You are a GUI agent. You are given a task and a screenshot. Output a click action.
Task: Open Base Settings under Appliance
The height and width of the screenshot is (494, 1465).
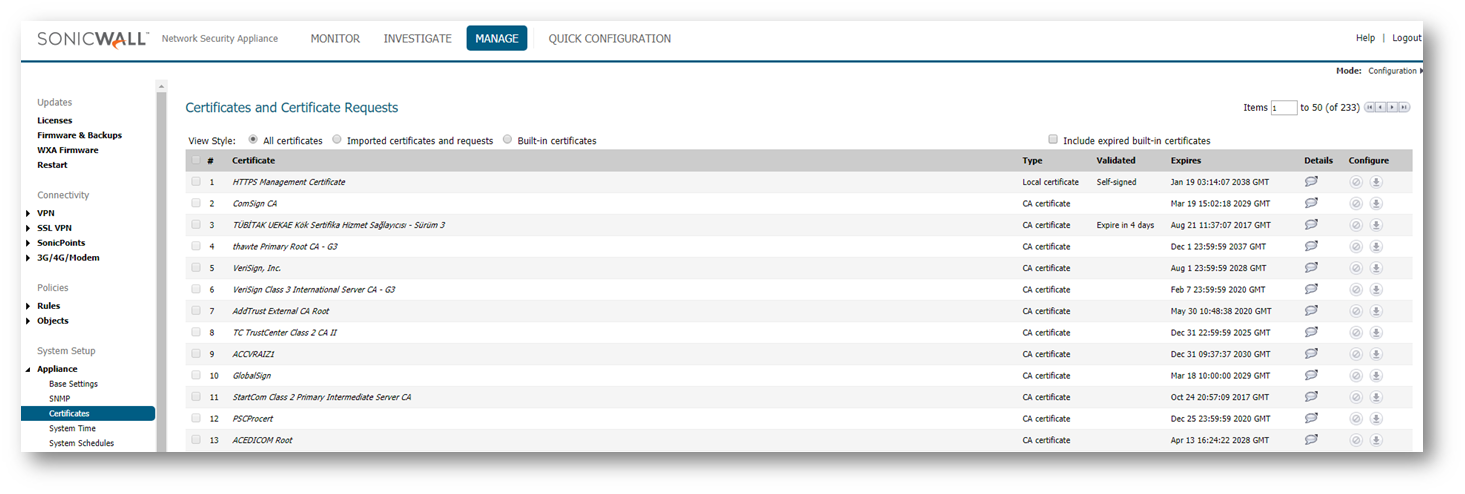74,384
